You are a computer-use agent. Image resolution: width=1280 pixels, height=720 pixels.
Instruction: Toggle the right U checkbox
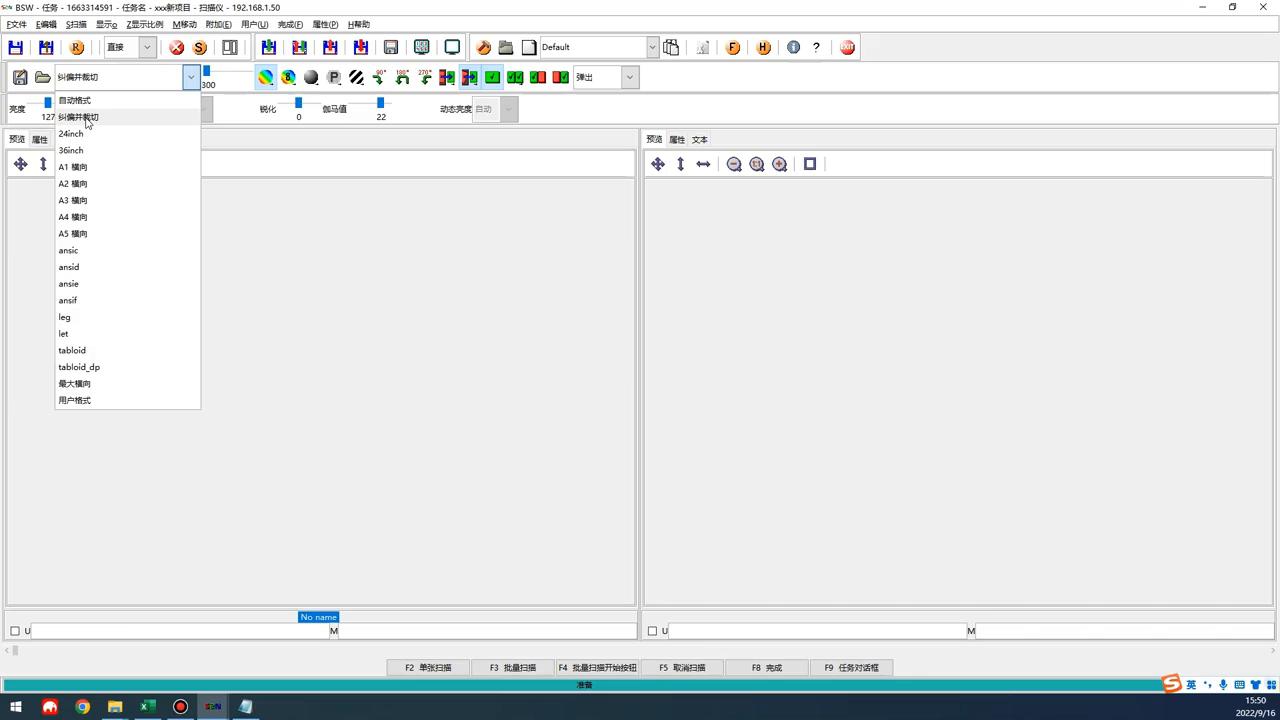tap(652, 631)
